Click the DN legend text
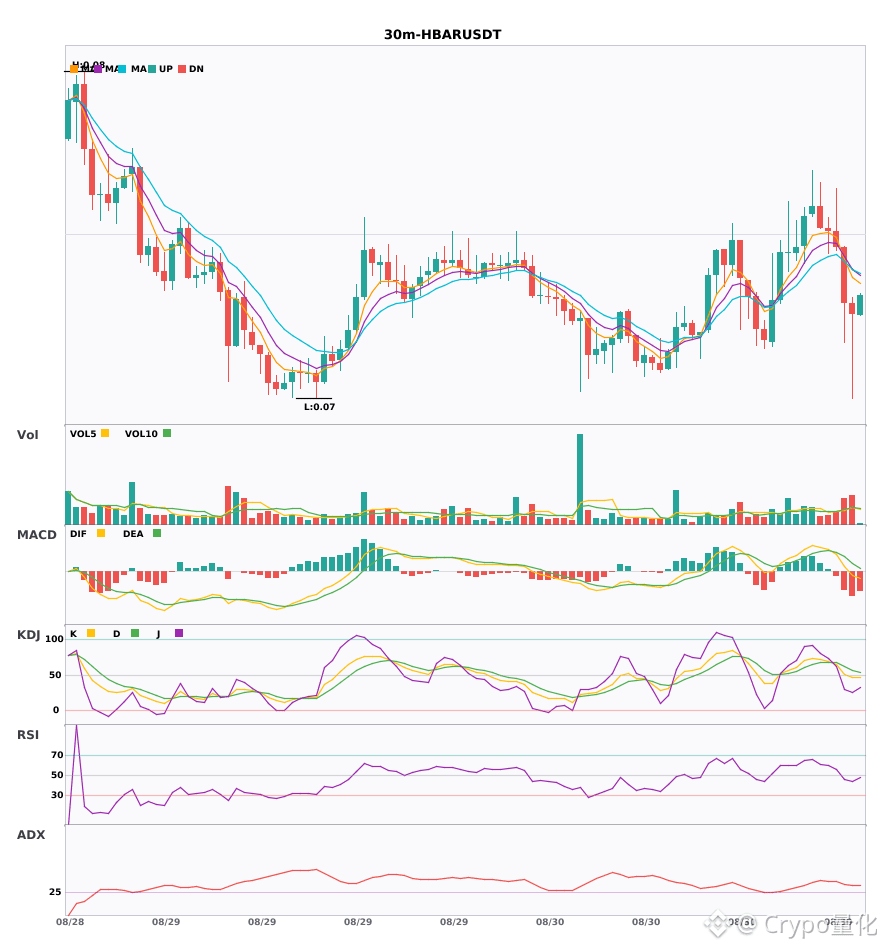This screenshot has width=885, height=950. (196, 69)
